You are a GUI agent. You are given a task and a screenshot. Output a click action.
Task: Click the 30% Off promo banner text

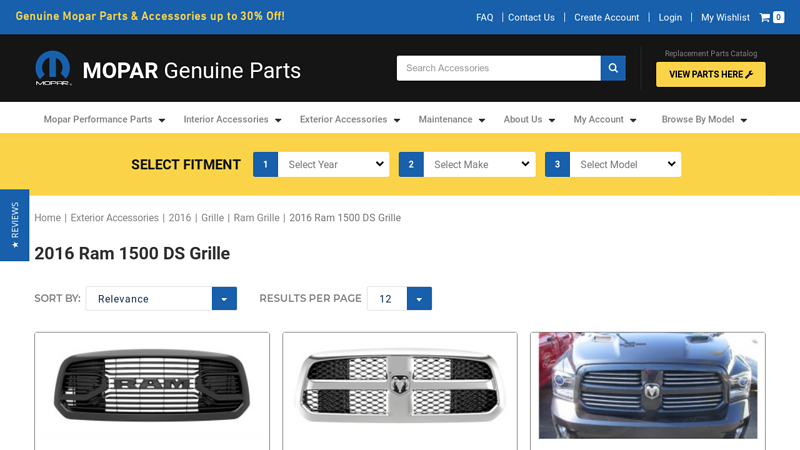click(150, 16)
